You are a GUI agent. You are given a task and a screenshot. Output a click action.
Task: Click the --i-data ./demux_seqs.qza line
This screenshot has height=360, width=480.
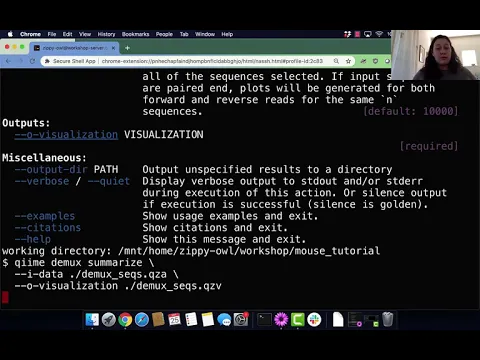click(96, 274)
